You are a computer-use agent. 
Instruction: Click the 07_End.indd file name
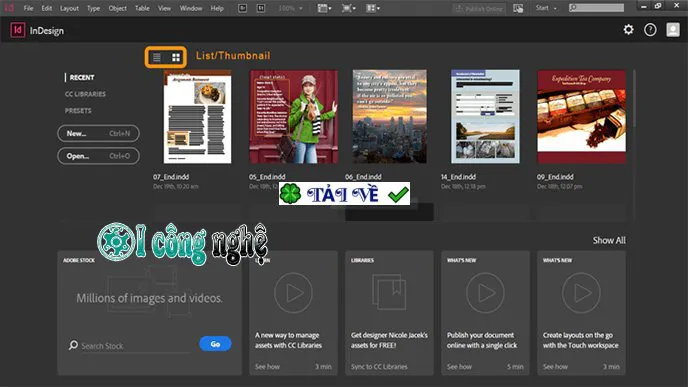[x=171, y=177]
